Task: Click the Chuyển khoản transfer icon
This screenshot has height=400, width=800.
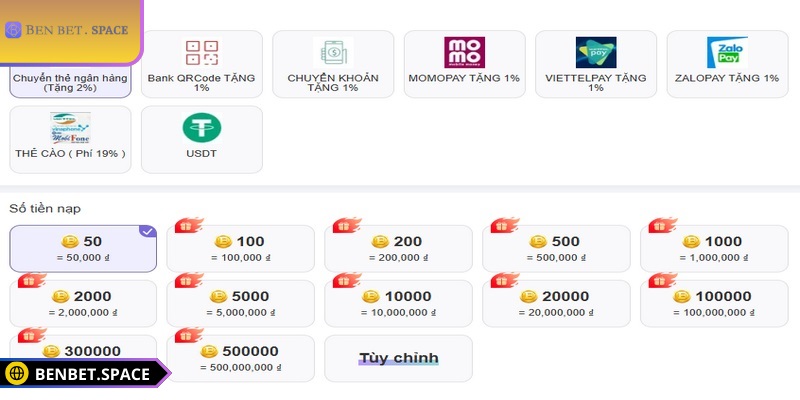Action: coord(333,52)
